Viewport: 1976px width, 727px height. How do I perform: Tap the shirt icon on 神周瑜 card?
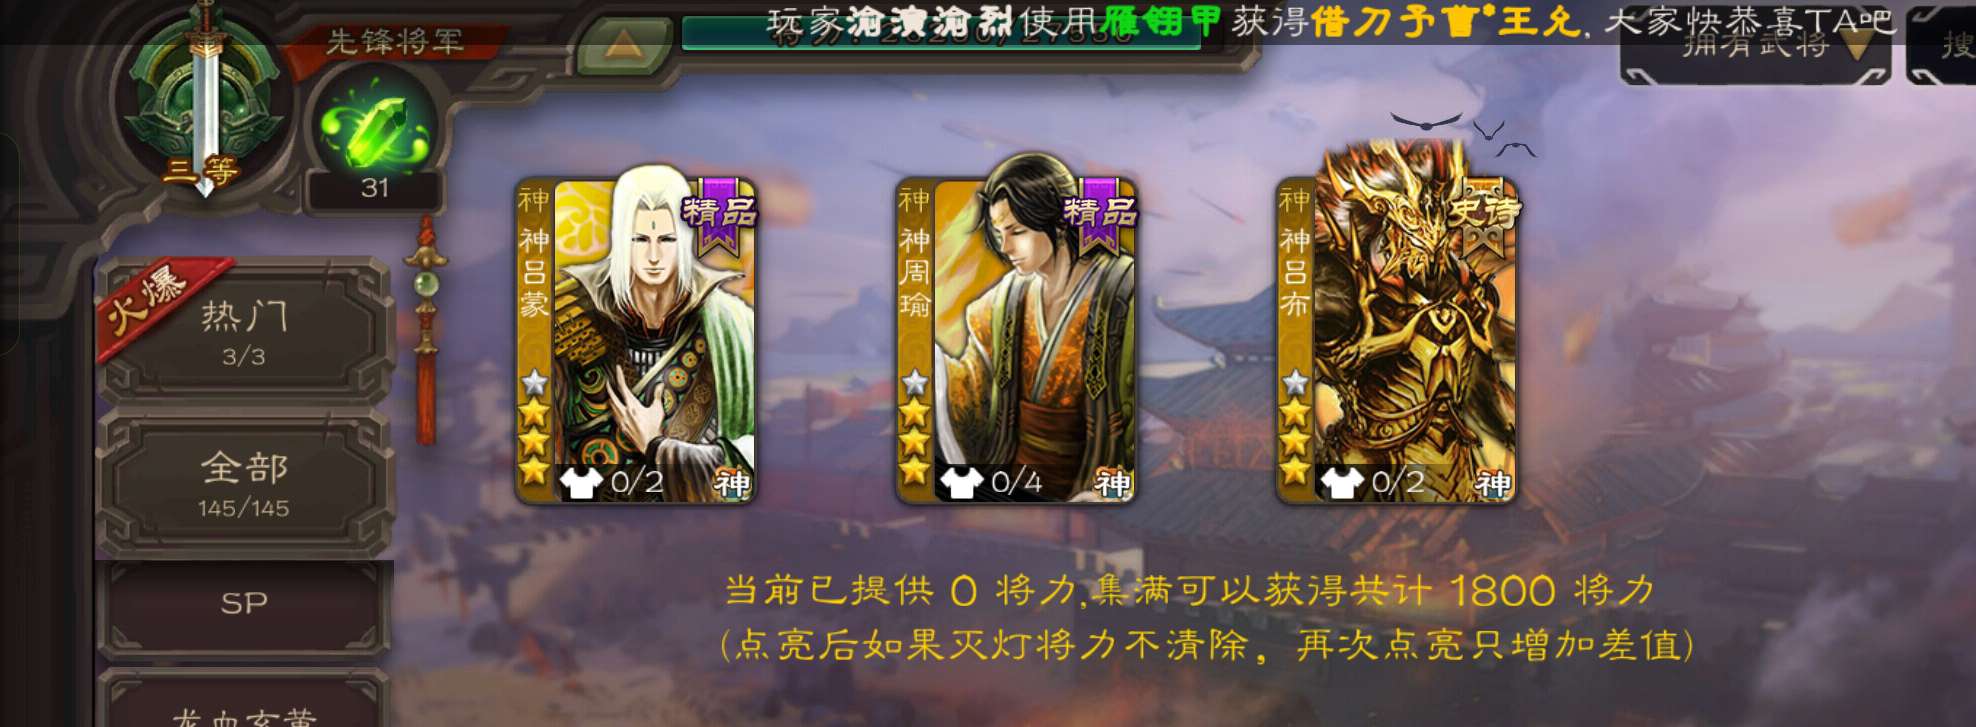click(x=961, y=483)
